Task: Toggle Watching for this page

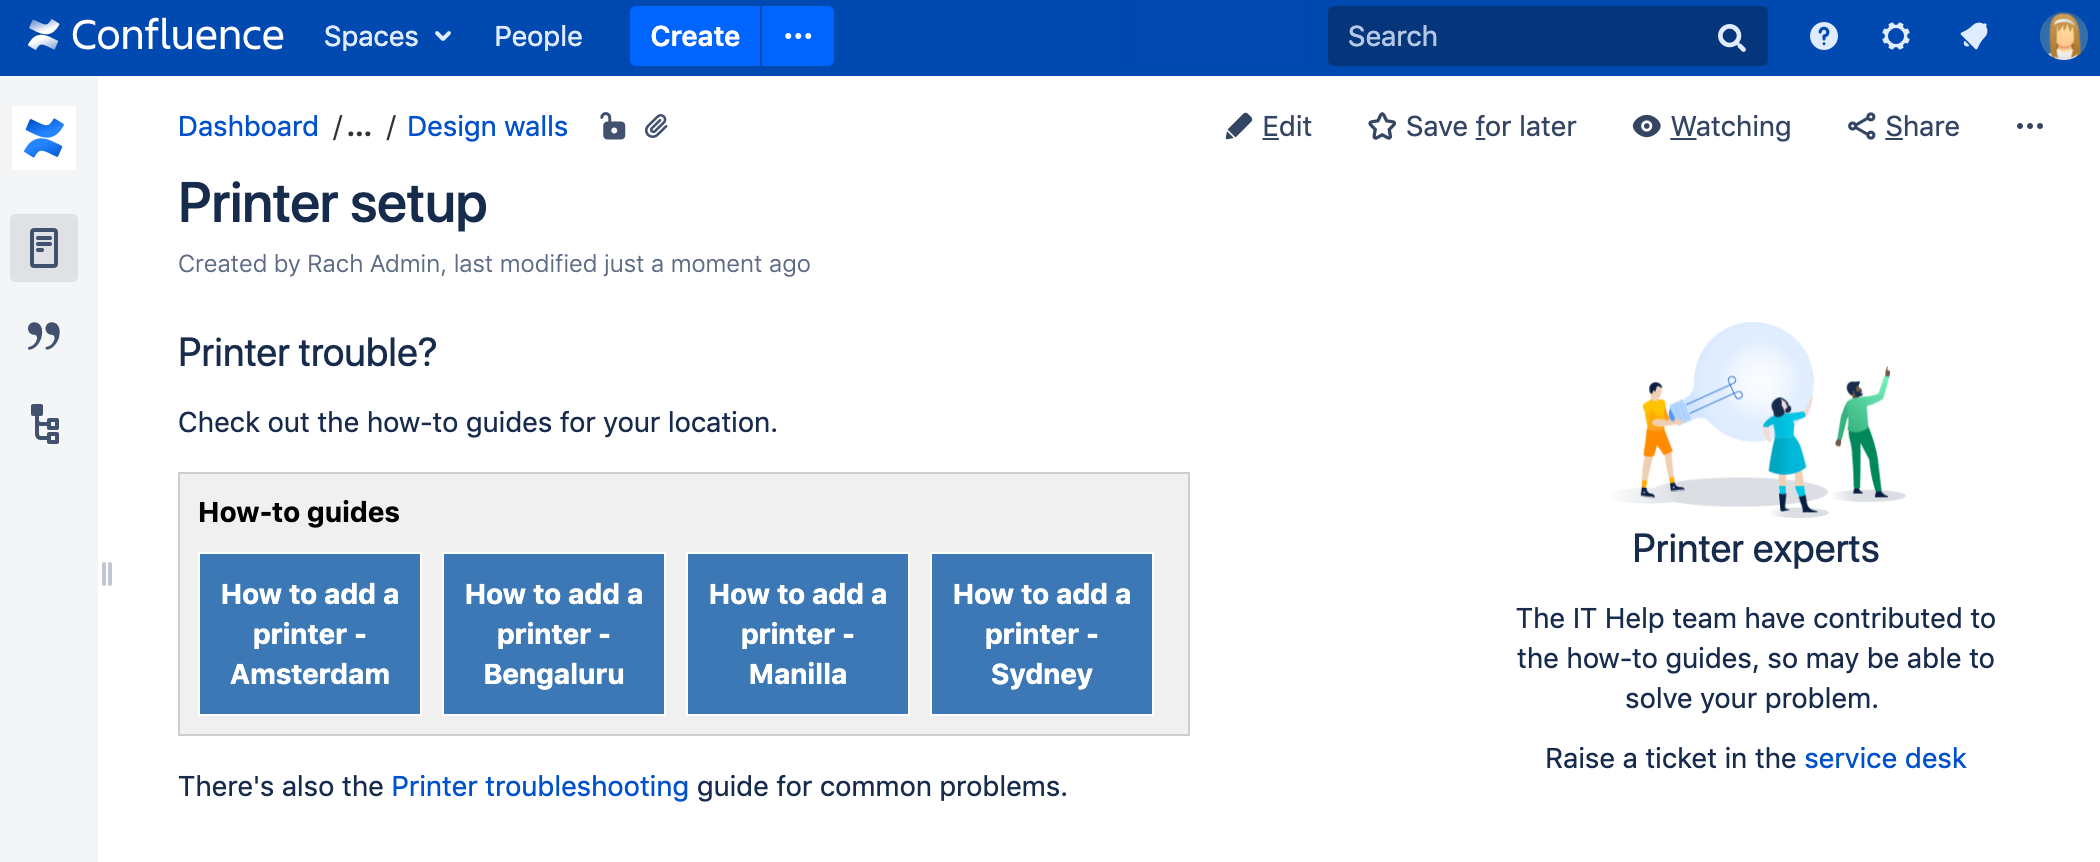Action: coord(1711,127)
